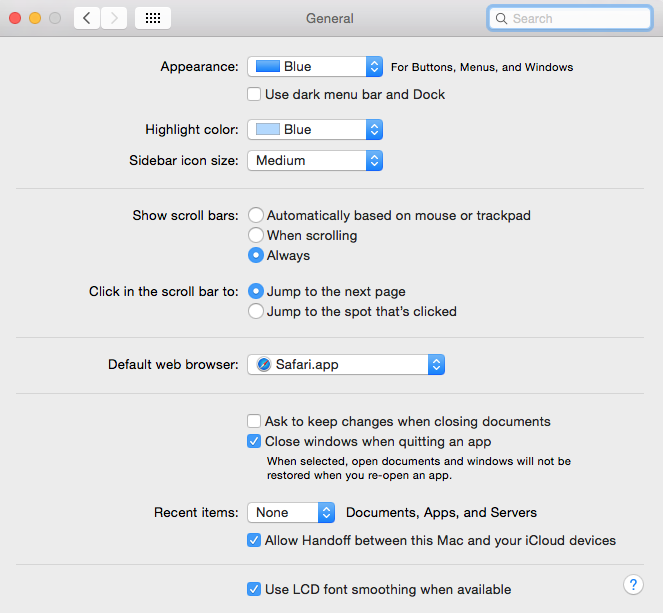
Task: Go back with the left chevron button
Action: 87,18
